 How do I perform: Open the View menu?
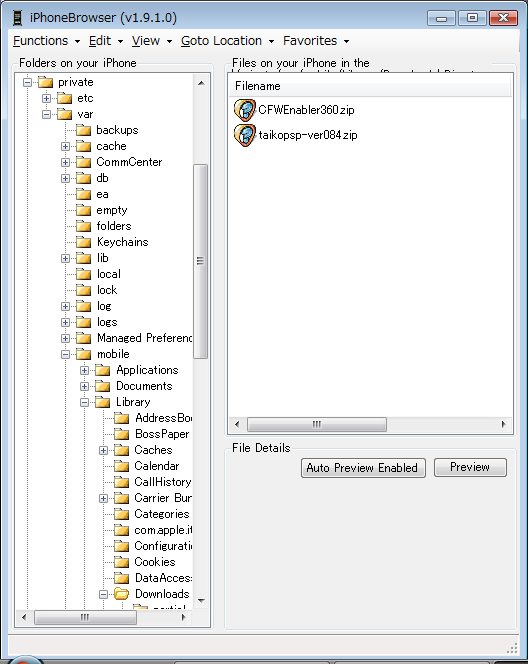(x=152, y=41)
